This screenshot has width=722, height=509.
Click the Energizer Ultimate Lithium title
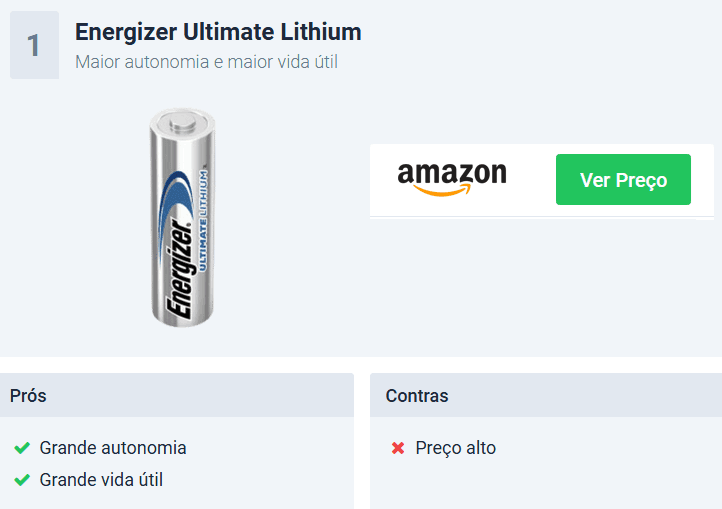pos(218,32)
